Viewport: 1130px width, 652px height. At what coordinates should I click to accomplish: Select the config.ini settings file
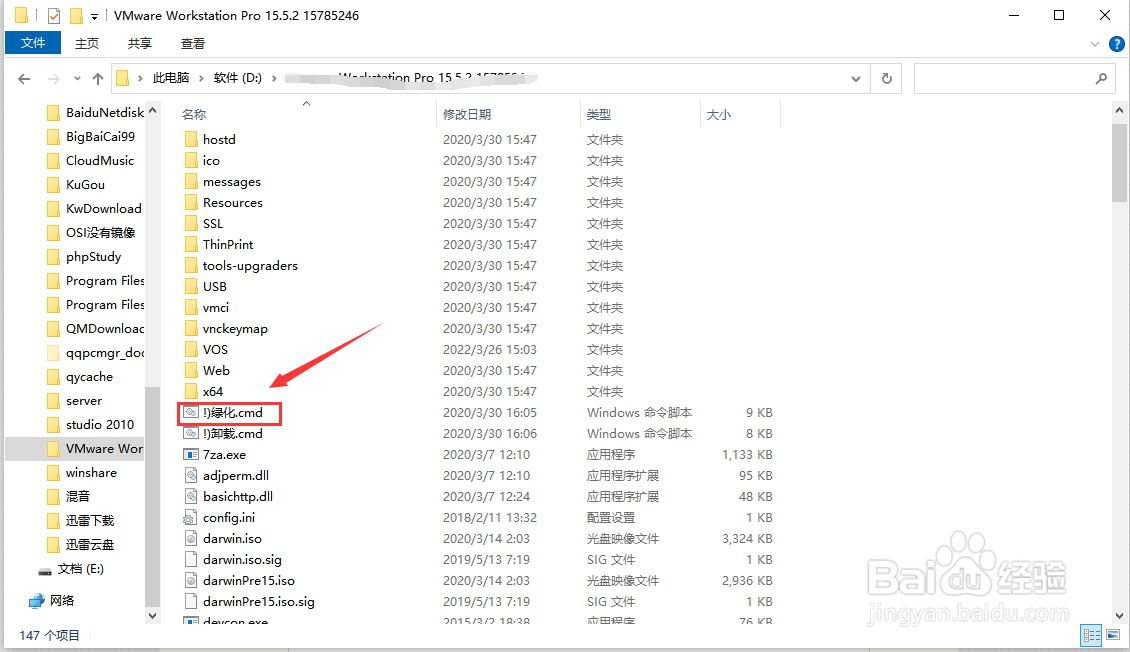[228, 517]
